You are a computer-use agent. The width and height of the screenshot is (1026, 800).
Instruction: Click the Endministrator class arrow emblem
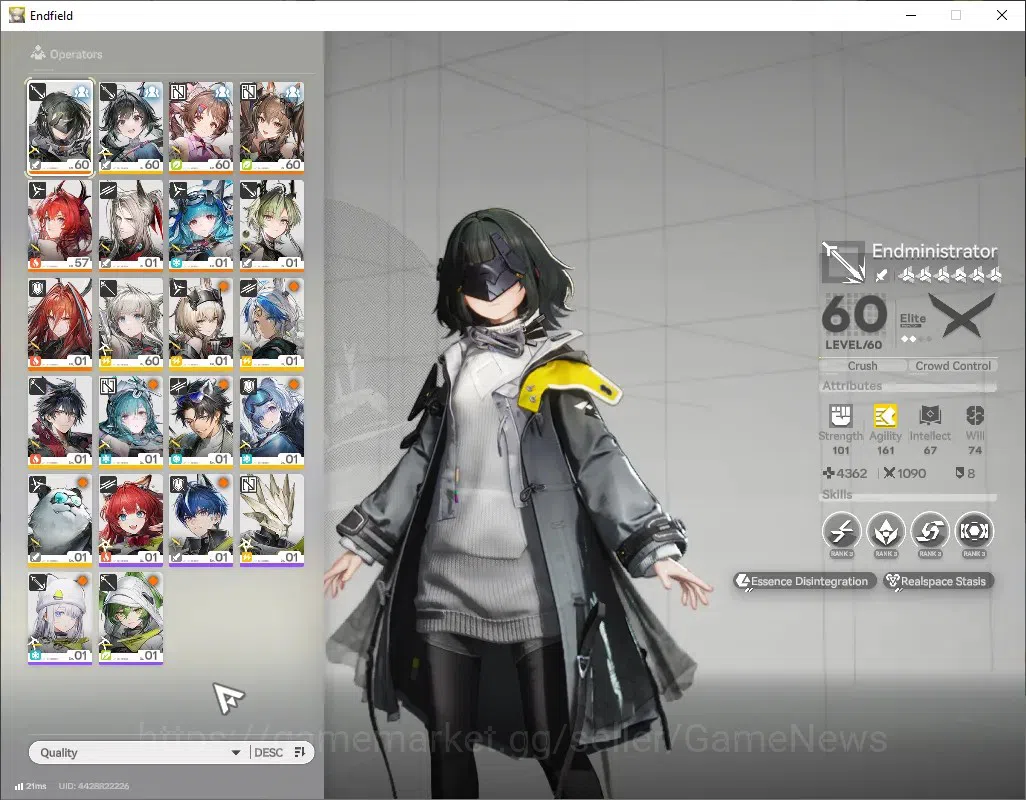(x=843, y=262)
